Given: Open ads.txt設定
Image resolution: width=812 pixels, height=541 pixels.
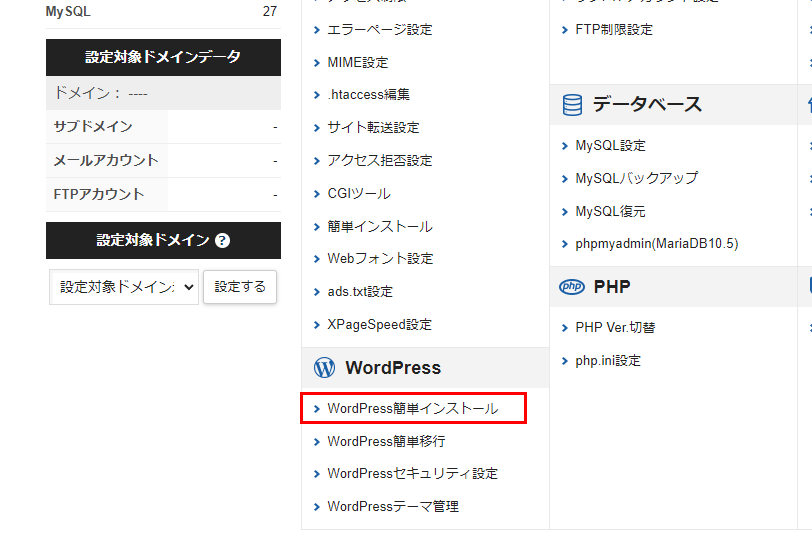Looking at the screenshot, I should 360,291.
